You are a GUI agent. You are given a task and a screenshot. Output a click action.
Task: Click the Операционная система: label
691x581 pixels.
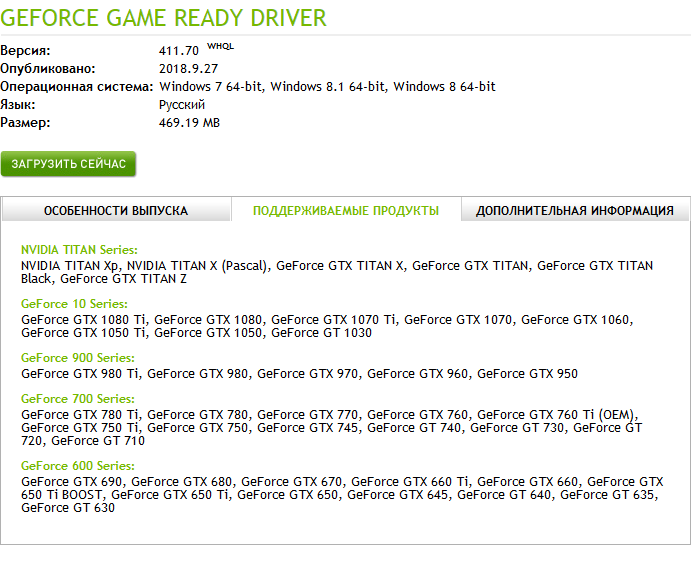(x=77, y=86)
